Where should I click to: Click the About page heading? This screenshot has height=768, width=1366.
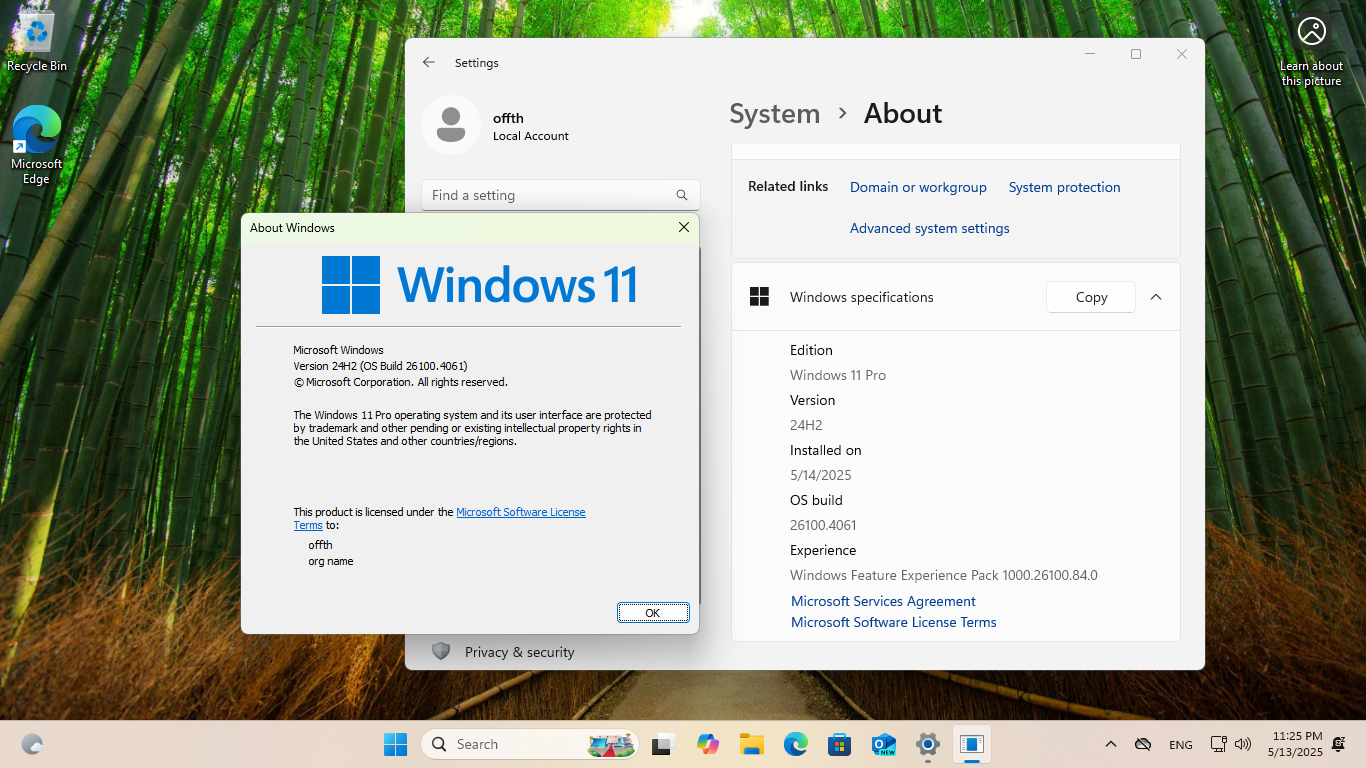click(x=903, y=114)
